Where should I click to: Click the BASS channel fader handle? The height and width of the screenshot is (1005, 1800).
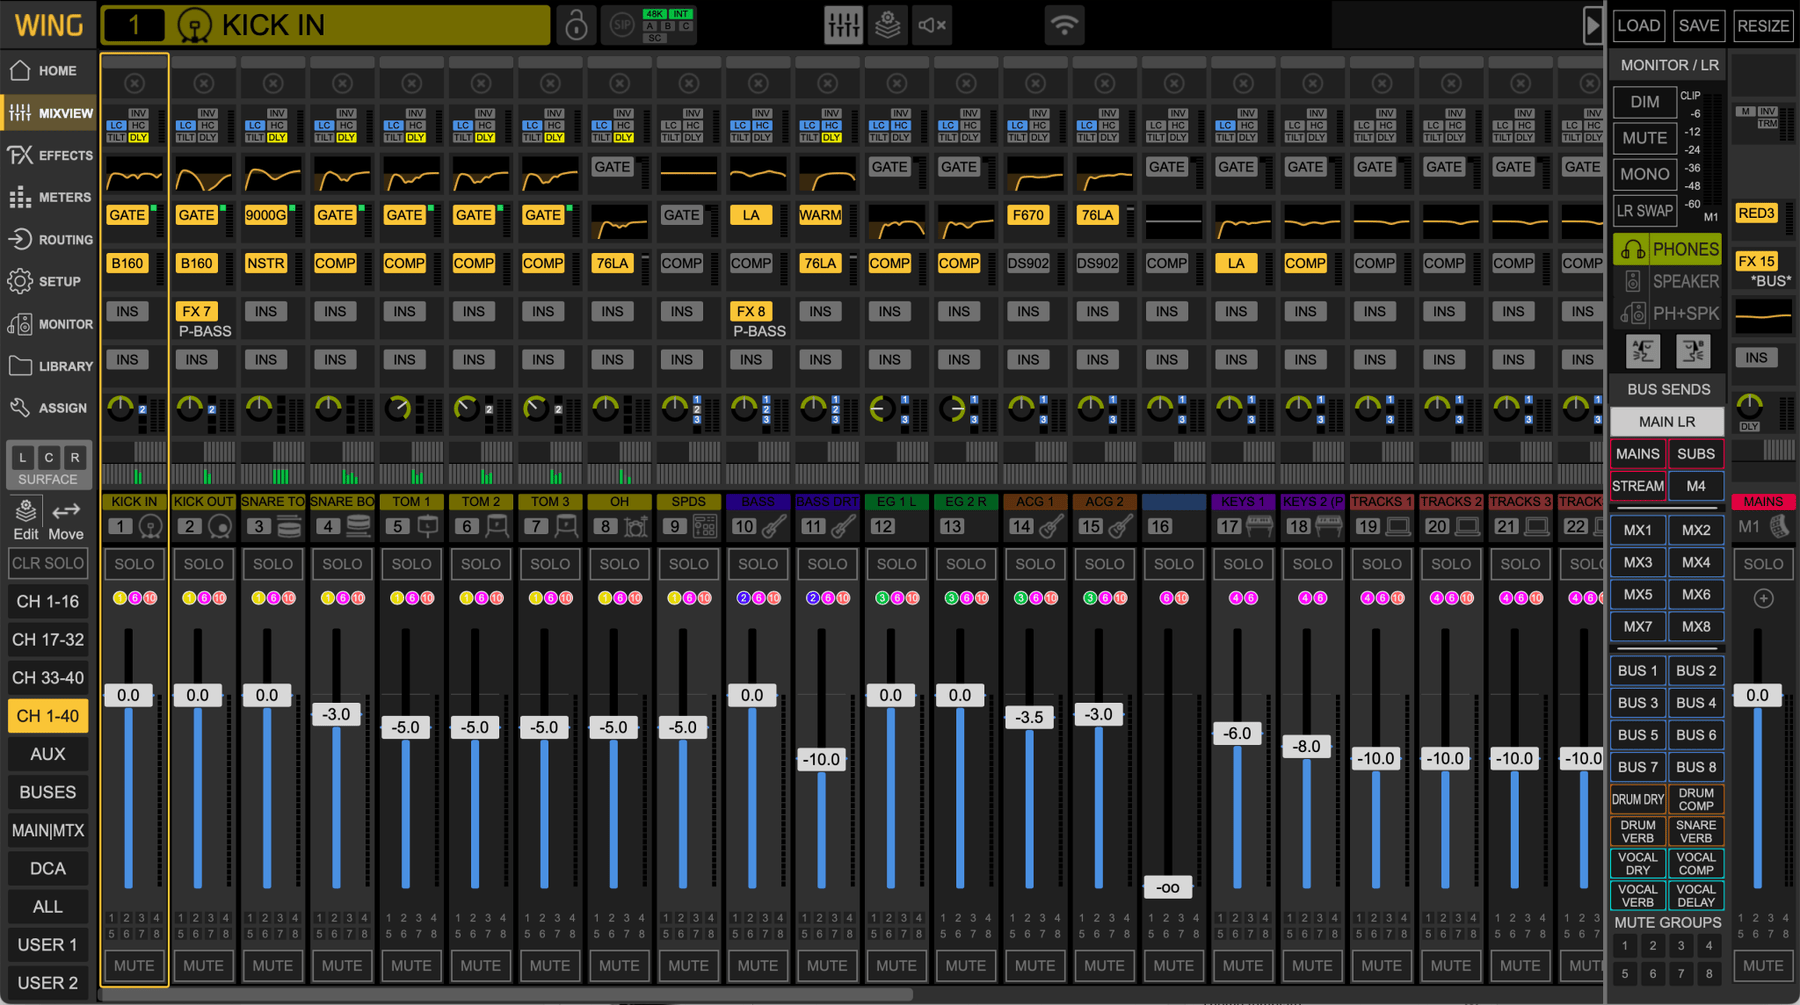[752, 695]
